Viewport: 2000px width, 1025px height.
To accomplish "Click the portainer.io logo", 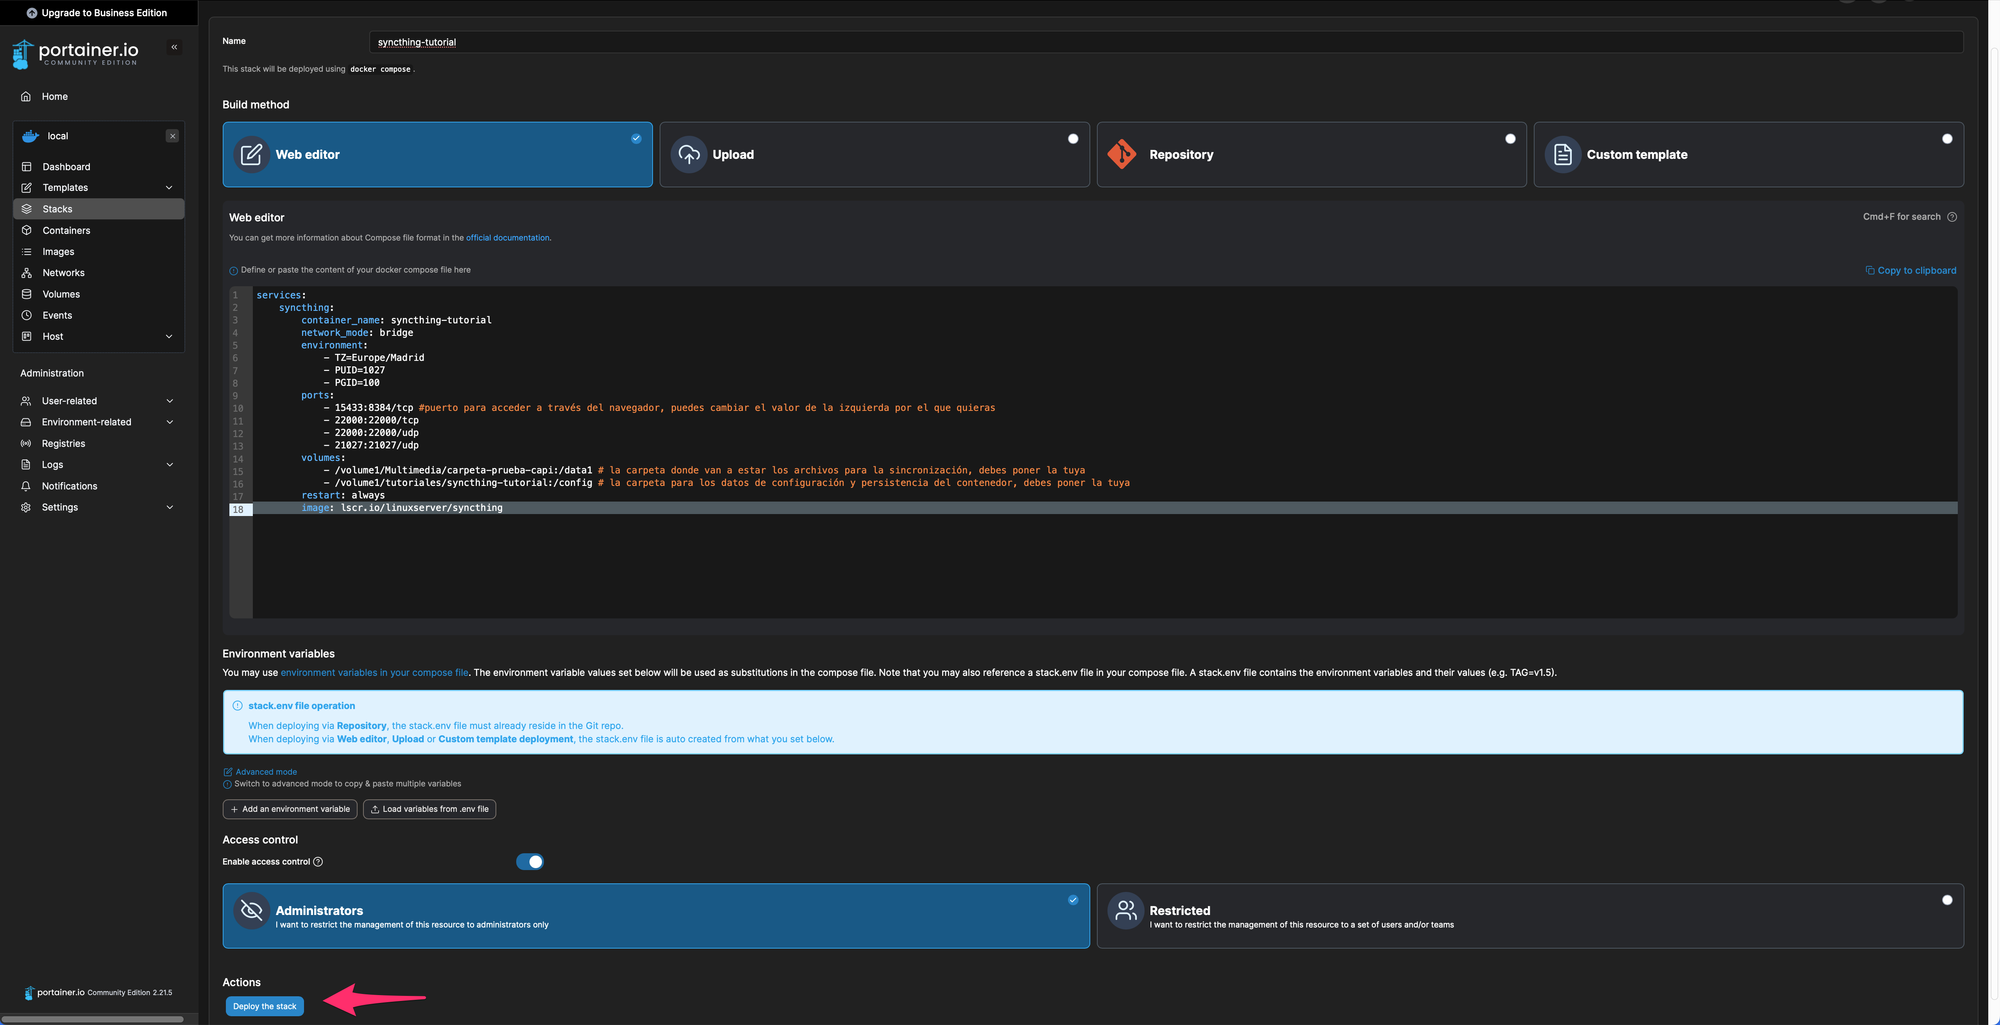I will tap(76, 53).
